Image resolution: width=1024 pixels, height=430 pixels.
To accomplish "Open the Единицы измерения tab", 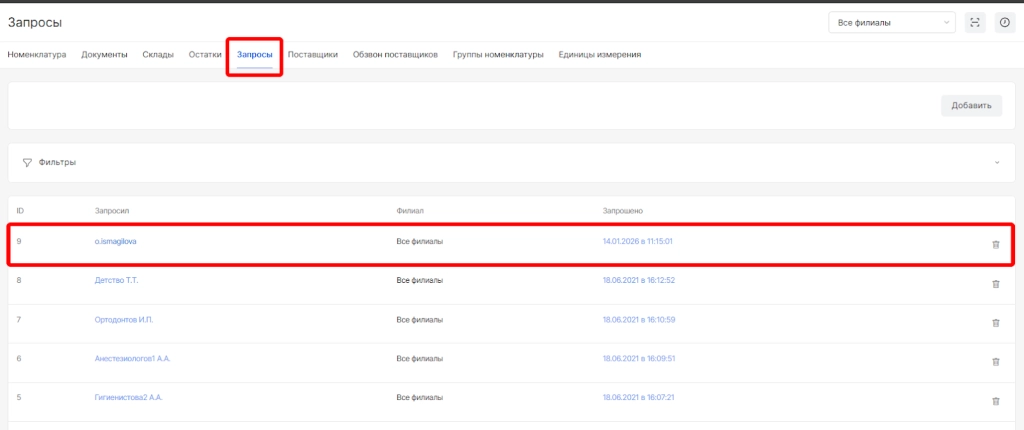I will [600, 54].
